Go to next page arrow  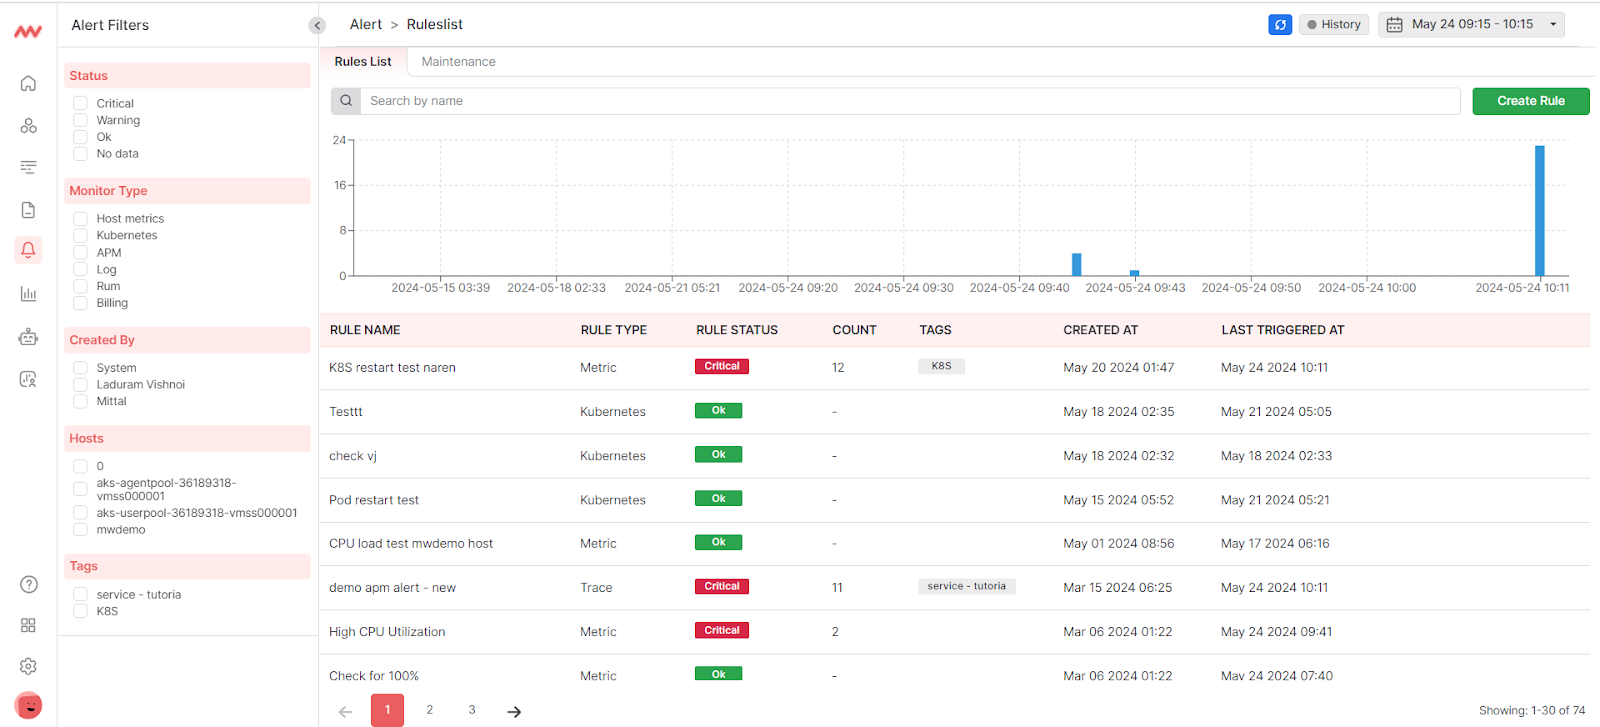(514, 711)
